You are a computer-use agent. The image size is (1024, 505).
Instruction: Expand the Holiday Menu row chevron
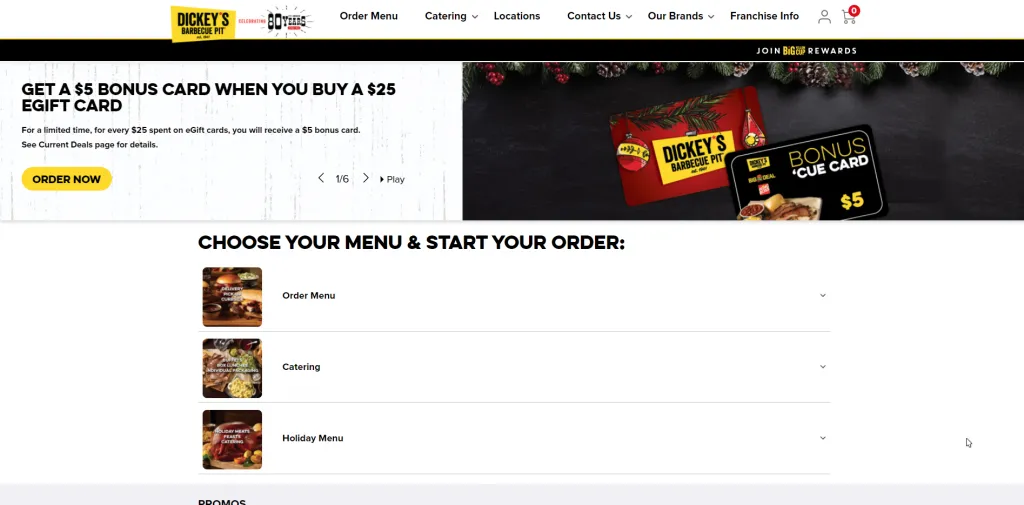(x=823, y=438)
